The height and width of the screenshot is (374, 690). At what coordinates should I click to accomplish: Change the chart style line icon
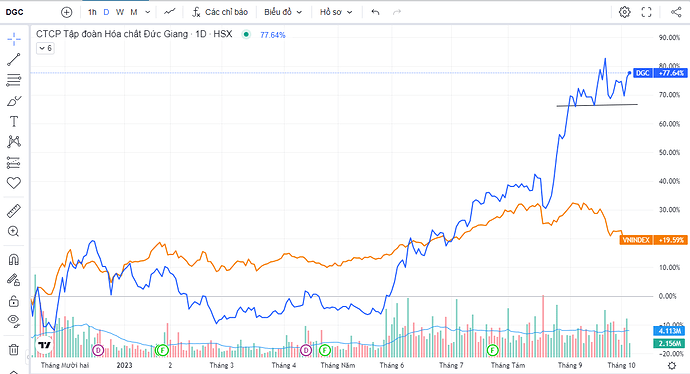170,12
